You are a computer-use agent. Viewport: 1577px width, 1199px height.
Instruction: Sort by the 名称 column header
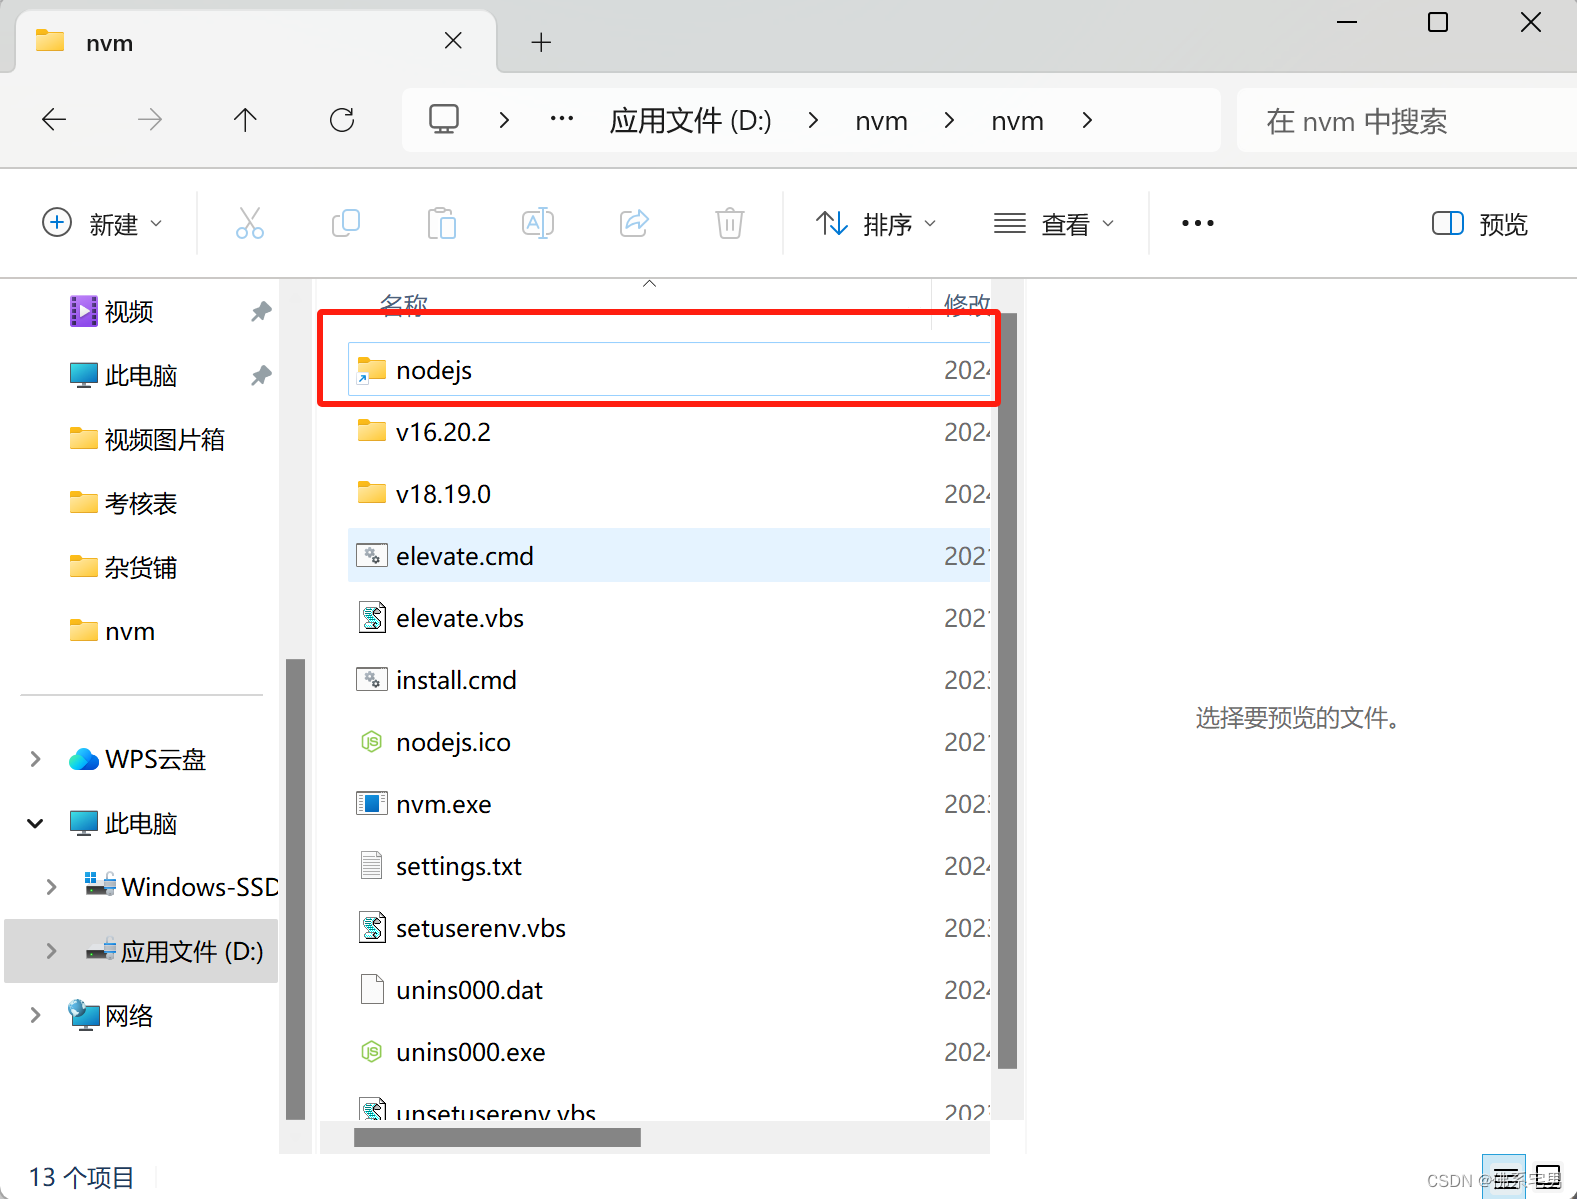(x=404, y=303)
